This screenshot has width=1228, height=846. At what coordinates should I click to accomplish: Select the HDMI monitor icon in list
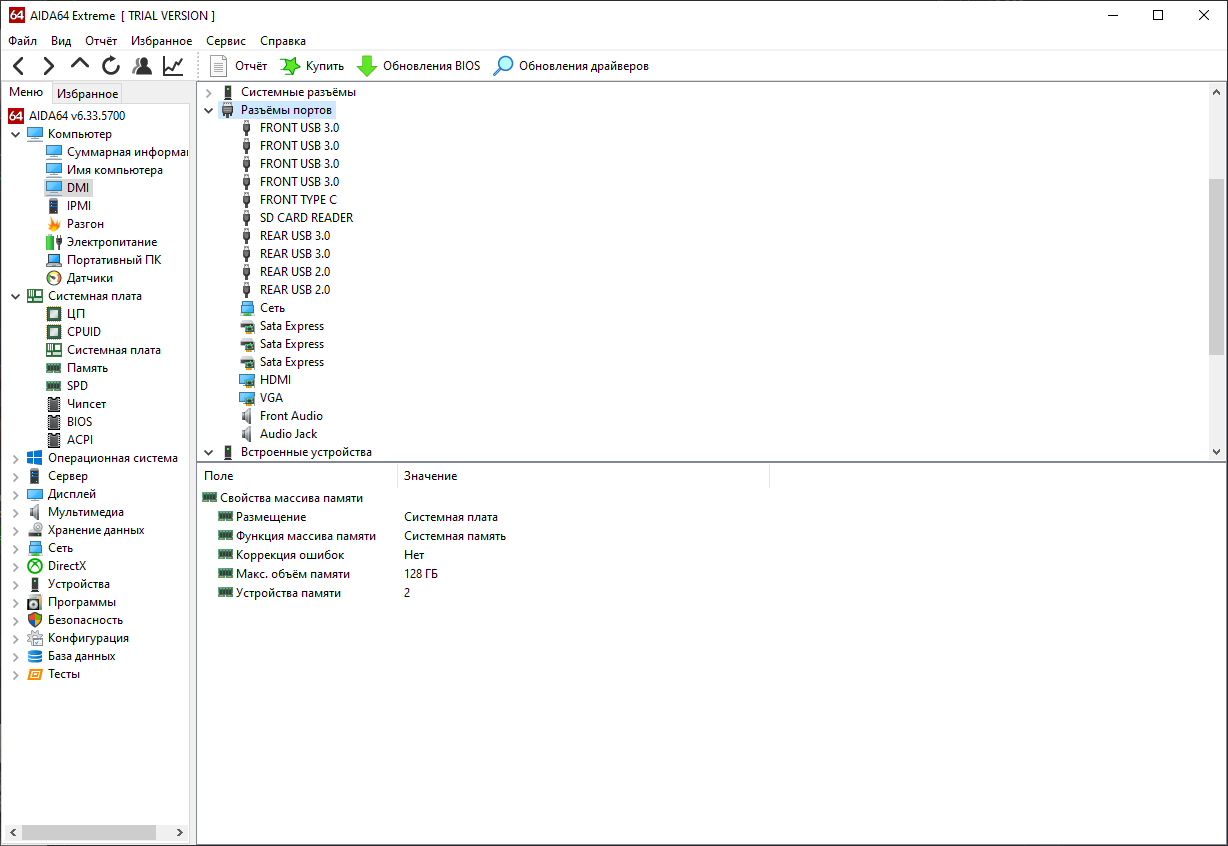click(248, 380)
